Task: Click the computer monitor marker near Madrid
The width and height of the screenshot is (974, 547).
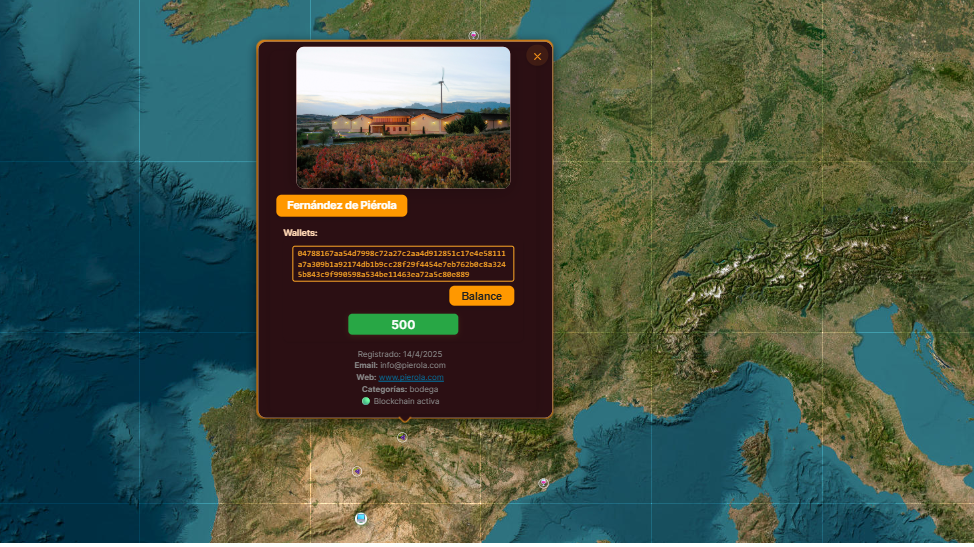Action: [361, 518]
